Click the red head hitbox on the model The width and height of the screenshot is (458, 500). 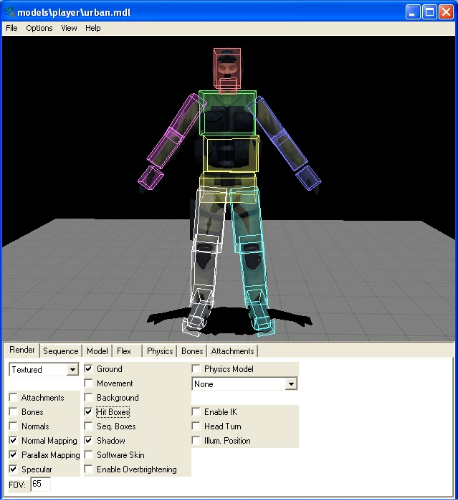227,68
